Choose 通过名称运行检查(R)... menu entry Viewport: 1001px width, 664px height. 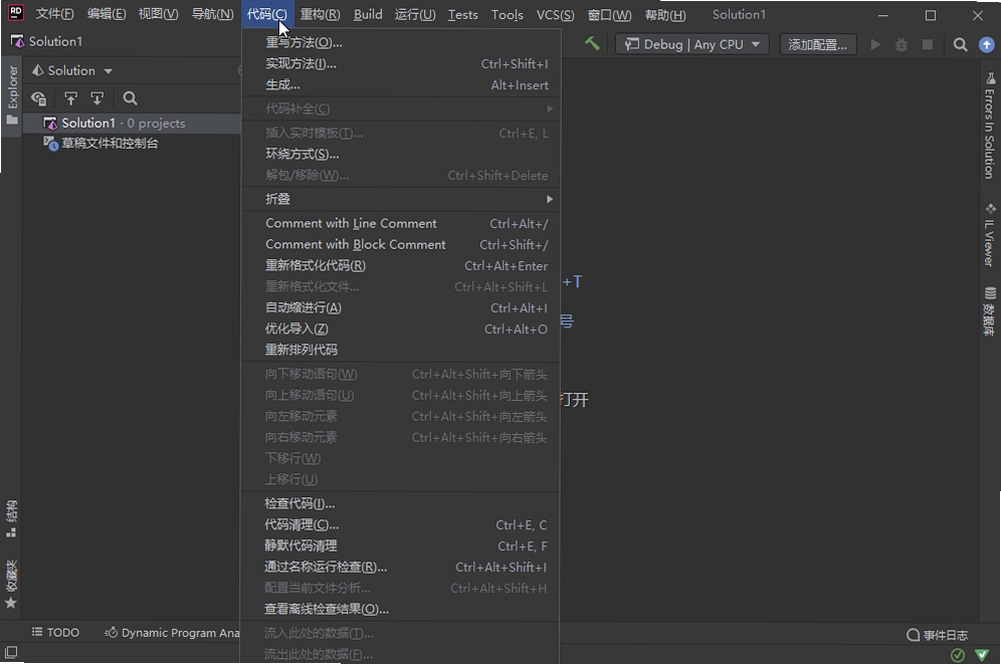pos(401,567)
